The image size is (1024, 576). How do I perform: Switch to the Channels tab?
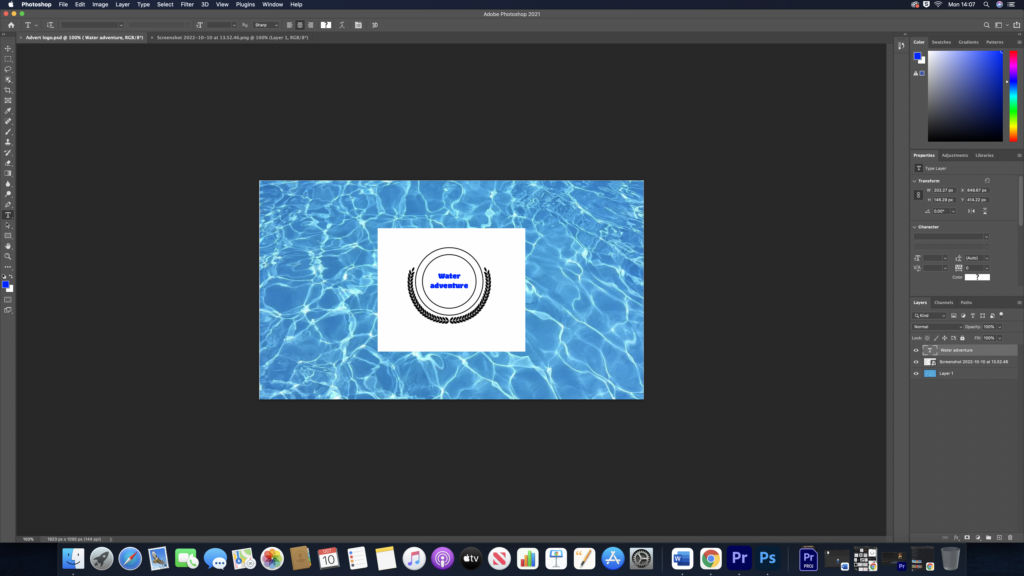[943, 302]
